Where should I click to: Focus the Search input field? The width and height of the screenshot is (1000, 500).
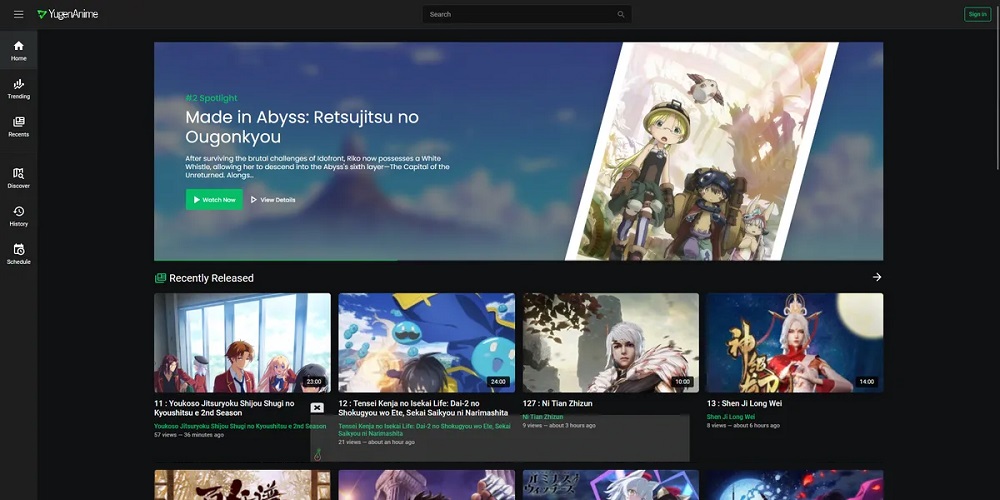pyautogui.click(x=527, y=14)
